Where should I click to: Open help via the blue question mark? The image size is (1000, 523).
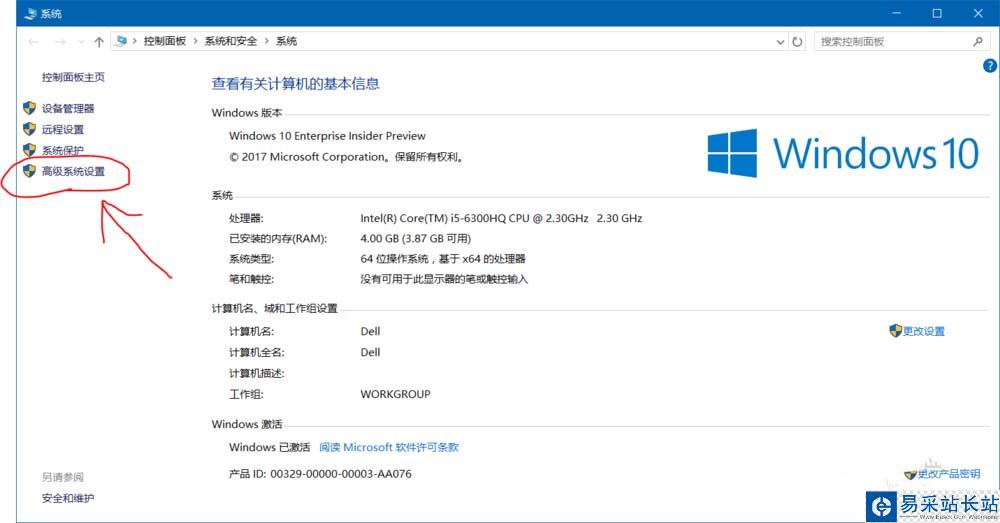[990, 65]
